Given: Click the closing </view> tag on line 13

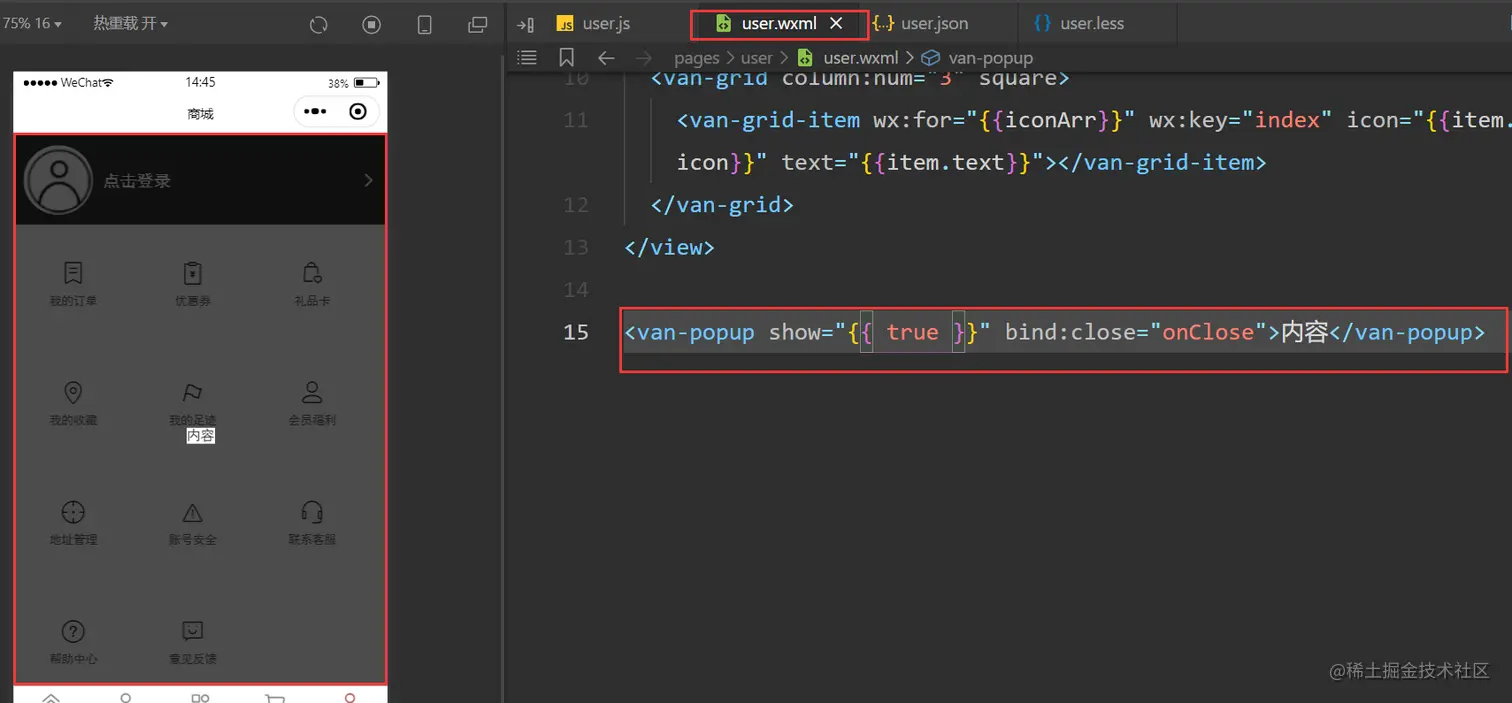Looking at the screenshot, I should [x=669, y=247].
